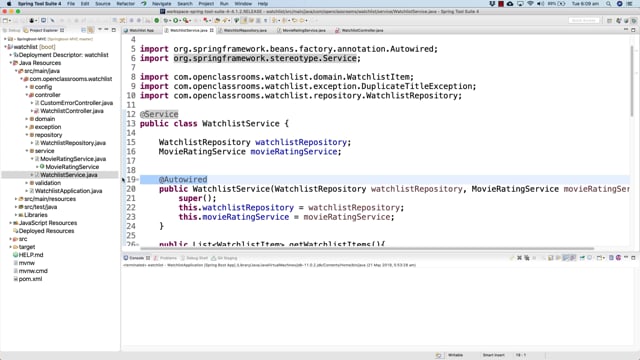640x360 pixels.
Task: Toggle Link with Editor in Project Explorer
Action: [x=91, y=30]
